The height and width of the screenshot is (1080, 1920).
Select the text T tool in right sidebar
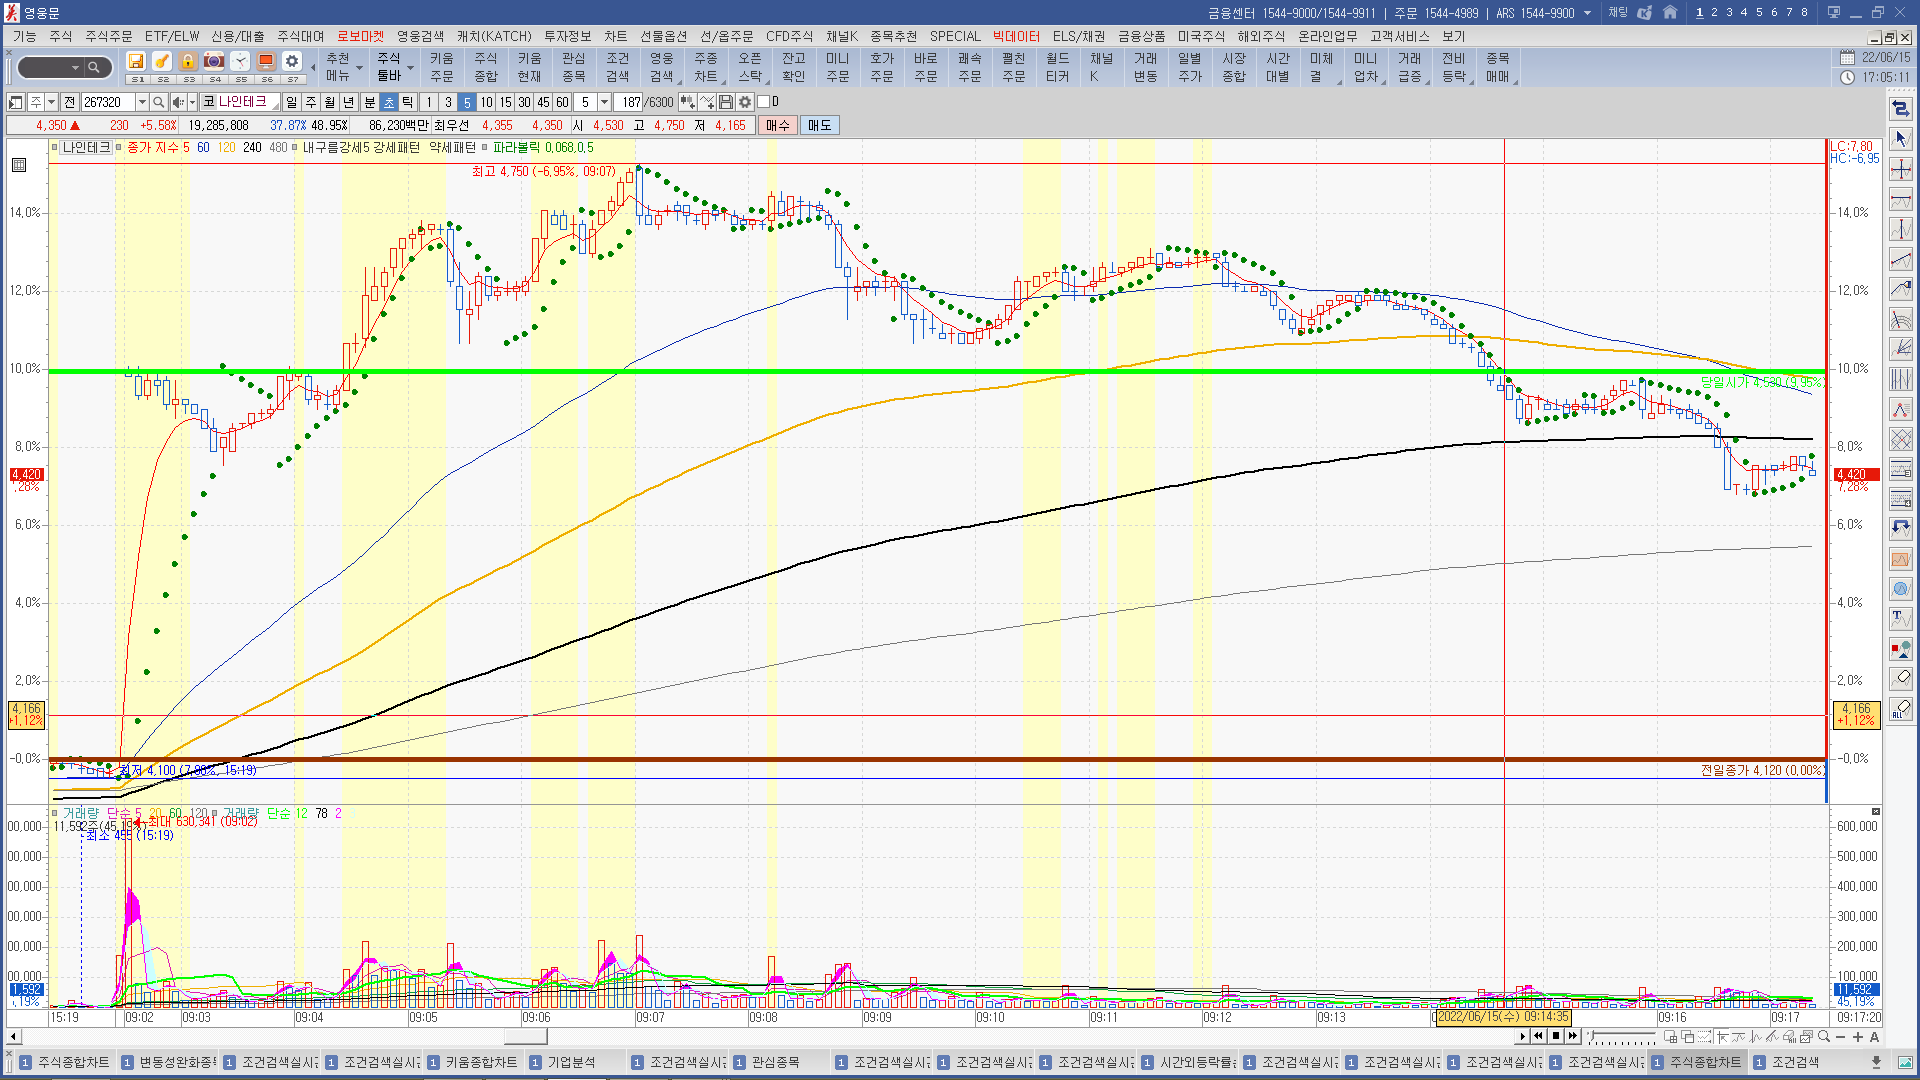(1900, 619)
